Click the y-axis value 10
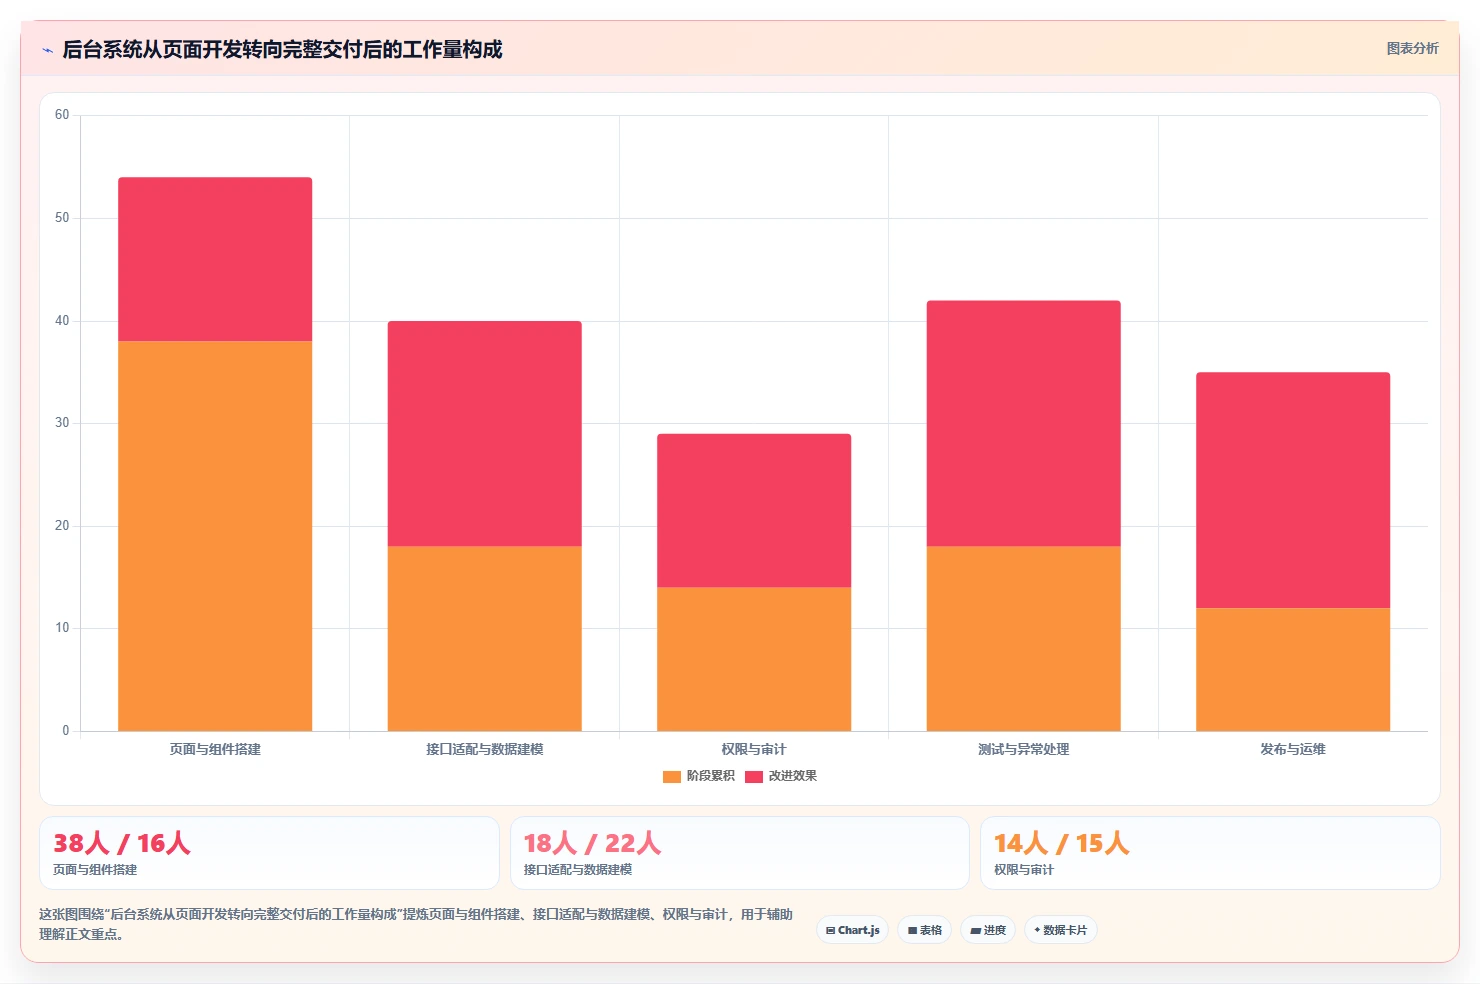Image resolution: width=1480 pixels, height=984 pixels. pos(62,628)
